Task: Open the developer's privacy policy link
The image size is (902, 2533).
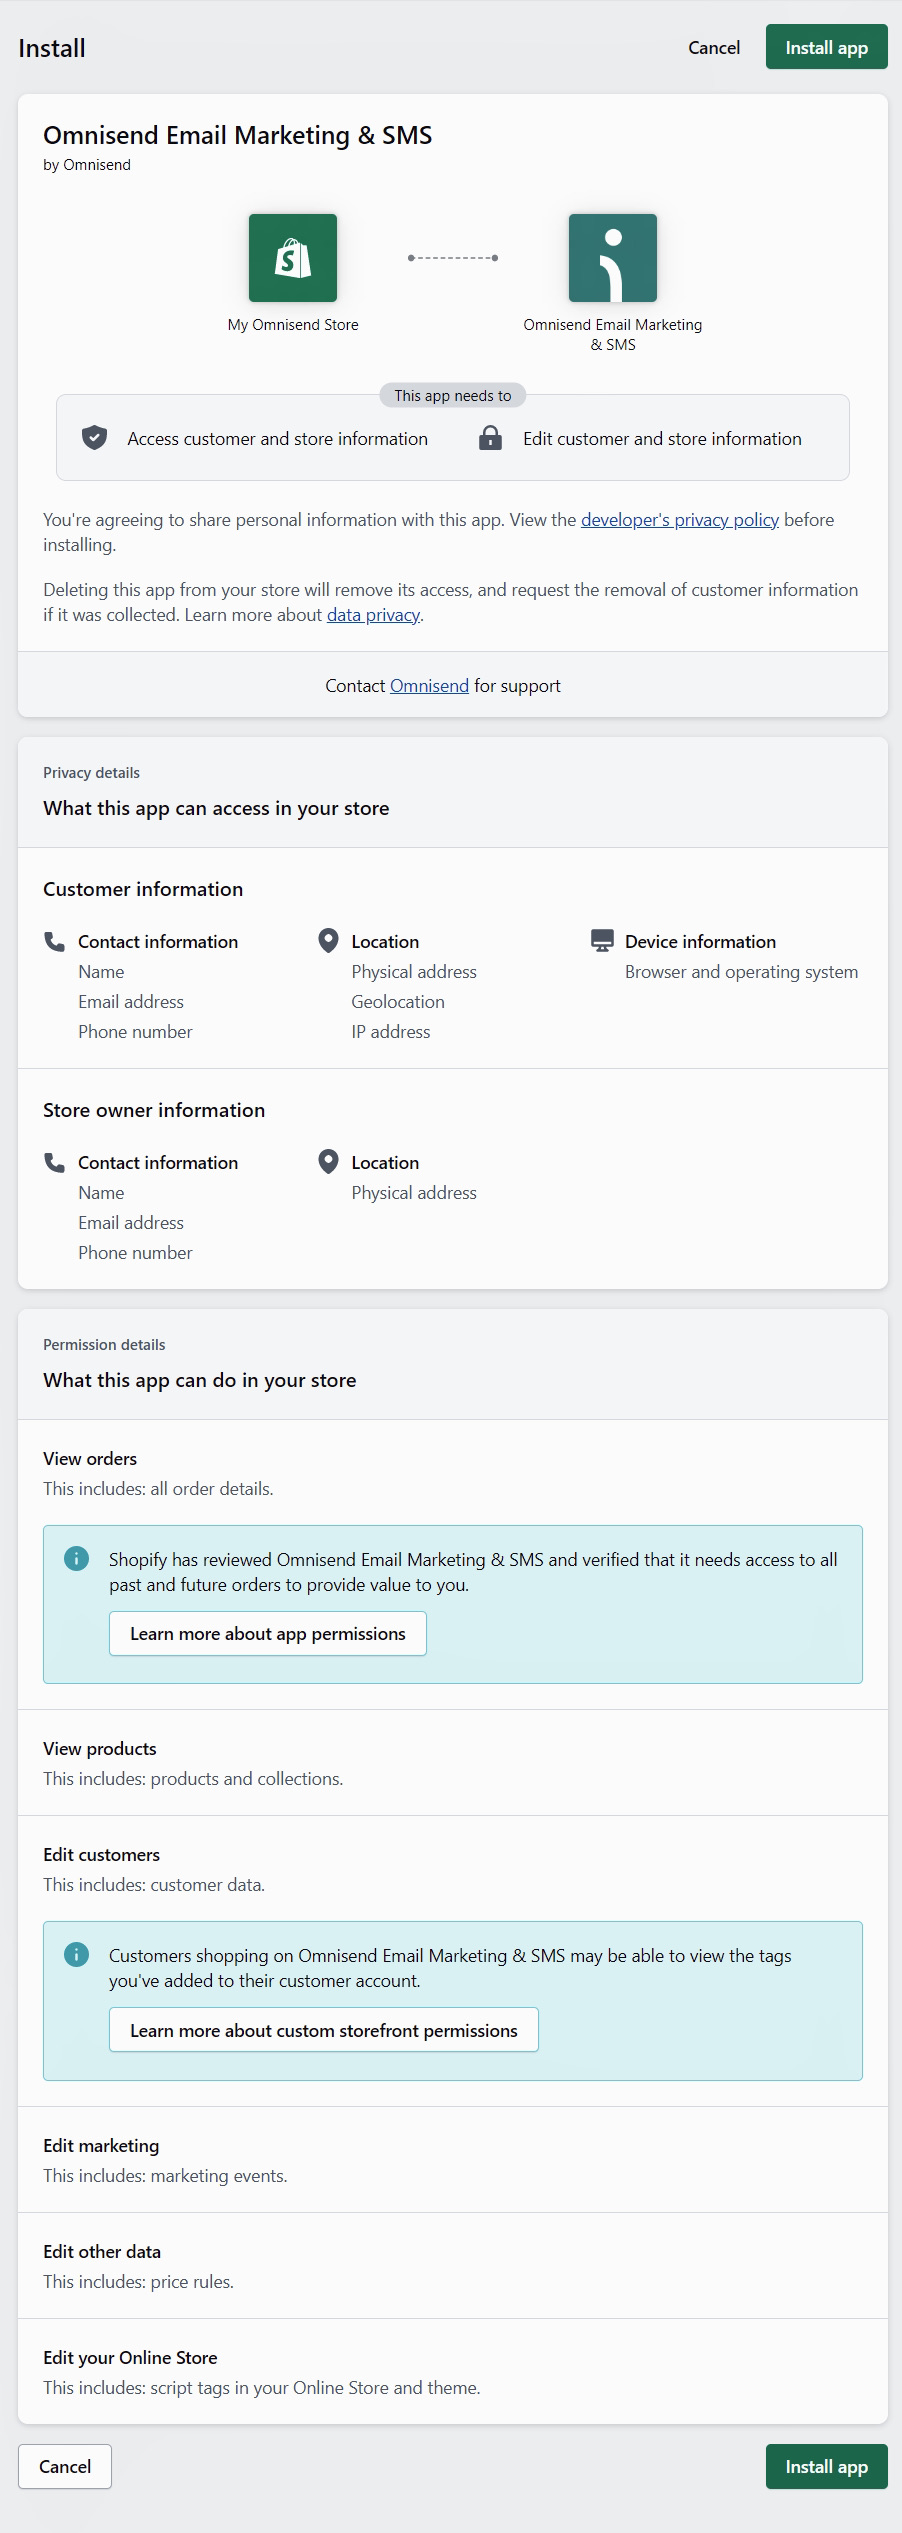Action: (x=680, y=519)
